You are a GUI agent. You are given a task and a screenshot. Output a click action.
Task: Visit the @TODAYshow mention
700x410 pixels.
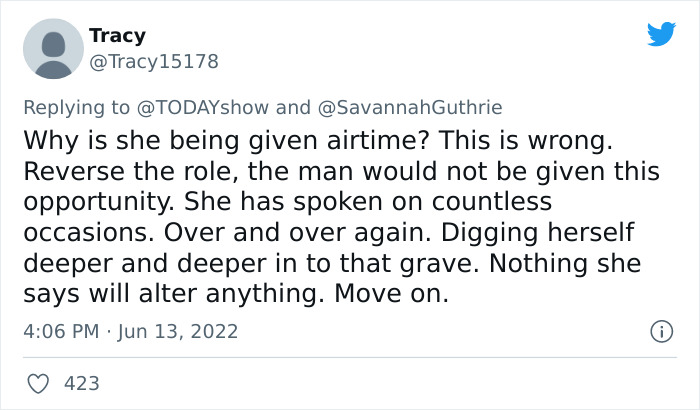pyautogui.click(x=207, y=107)
